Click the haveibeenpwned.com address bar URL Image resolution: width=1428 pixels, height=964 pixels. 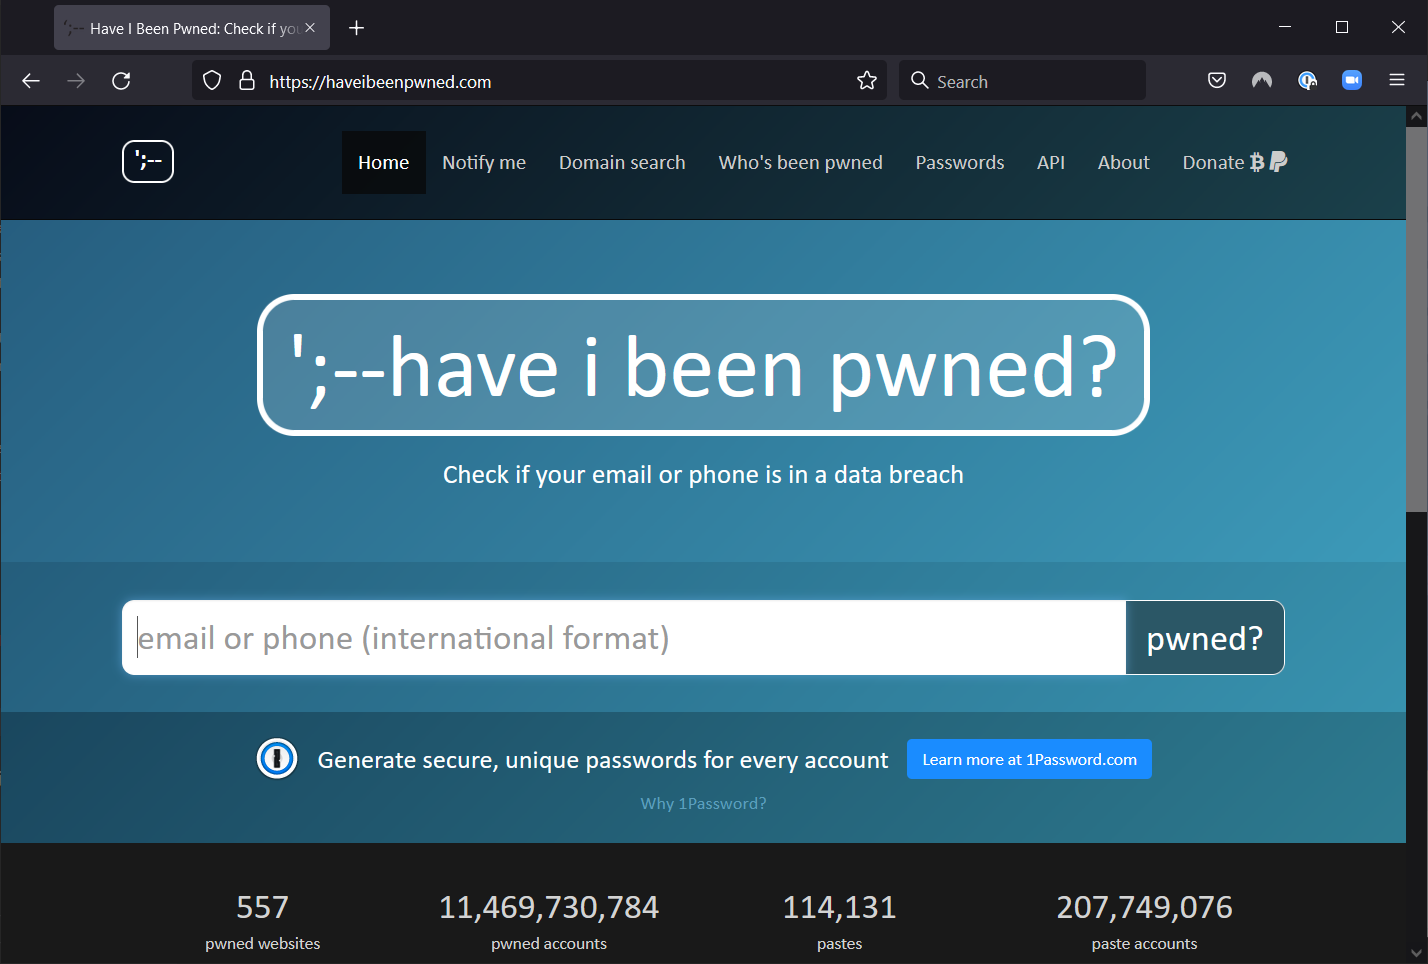point(380,82)
